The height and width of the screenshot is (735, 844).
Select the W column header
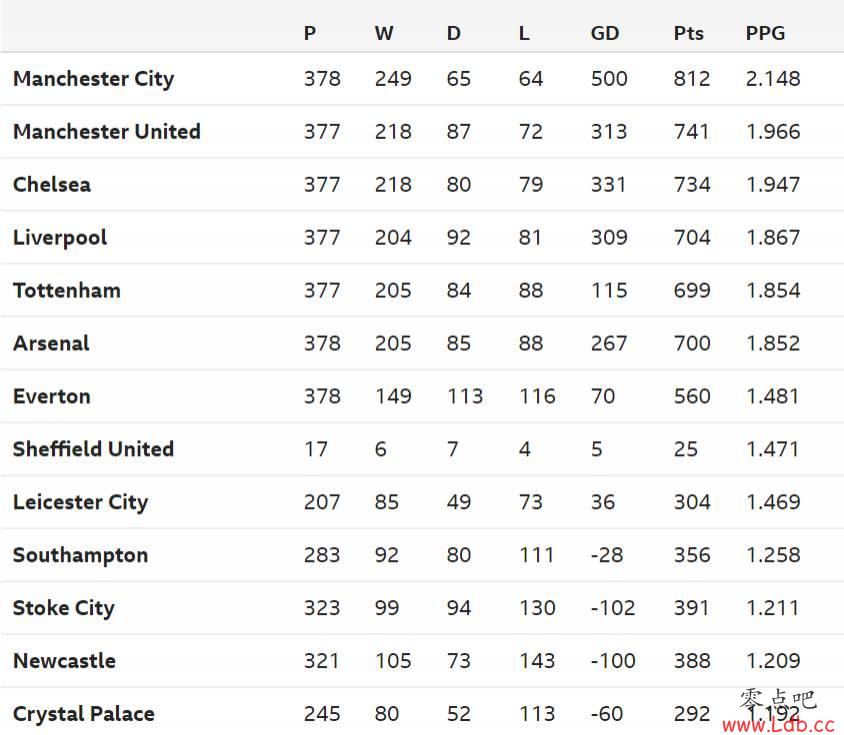tap(384, 33)
